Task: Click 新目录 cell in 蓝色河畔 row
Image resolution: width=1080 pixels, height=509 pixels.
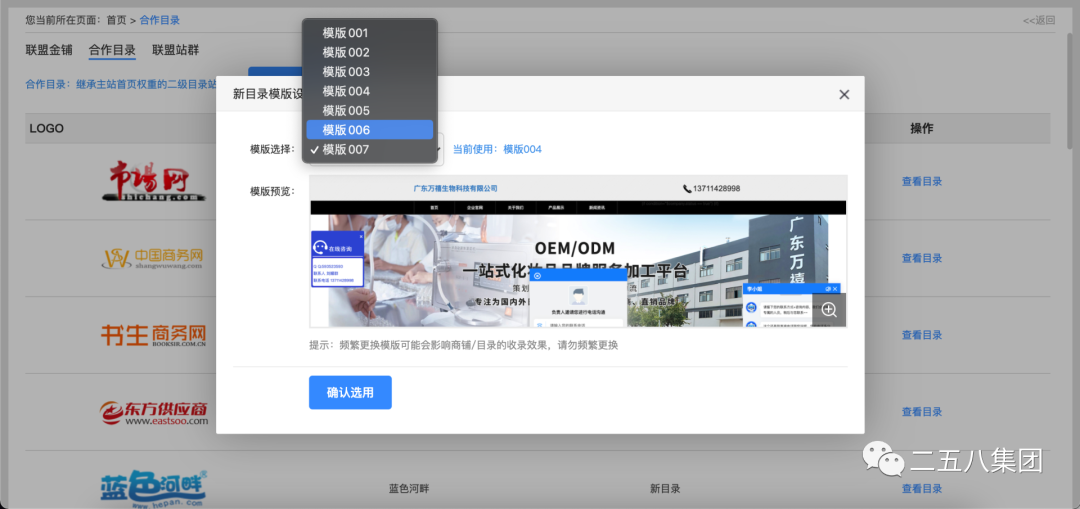Action: pyautogui.click(x=665, y=488)
